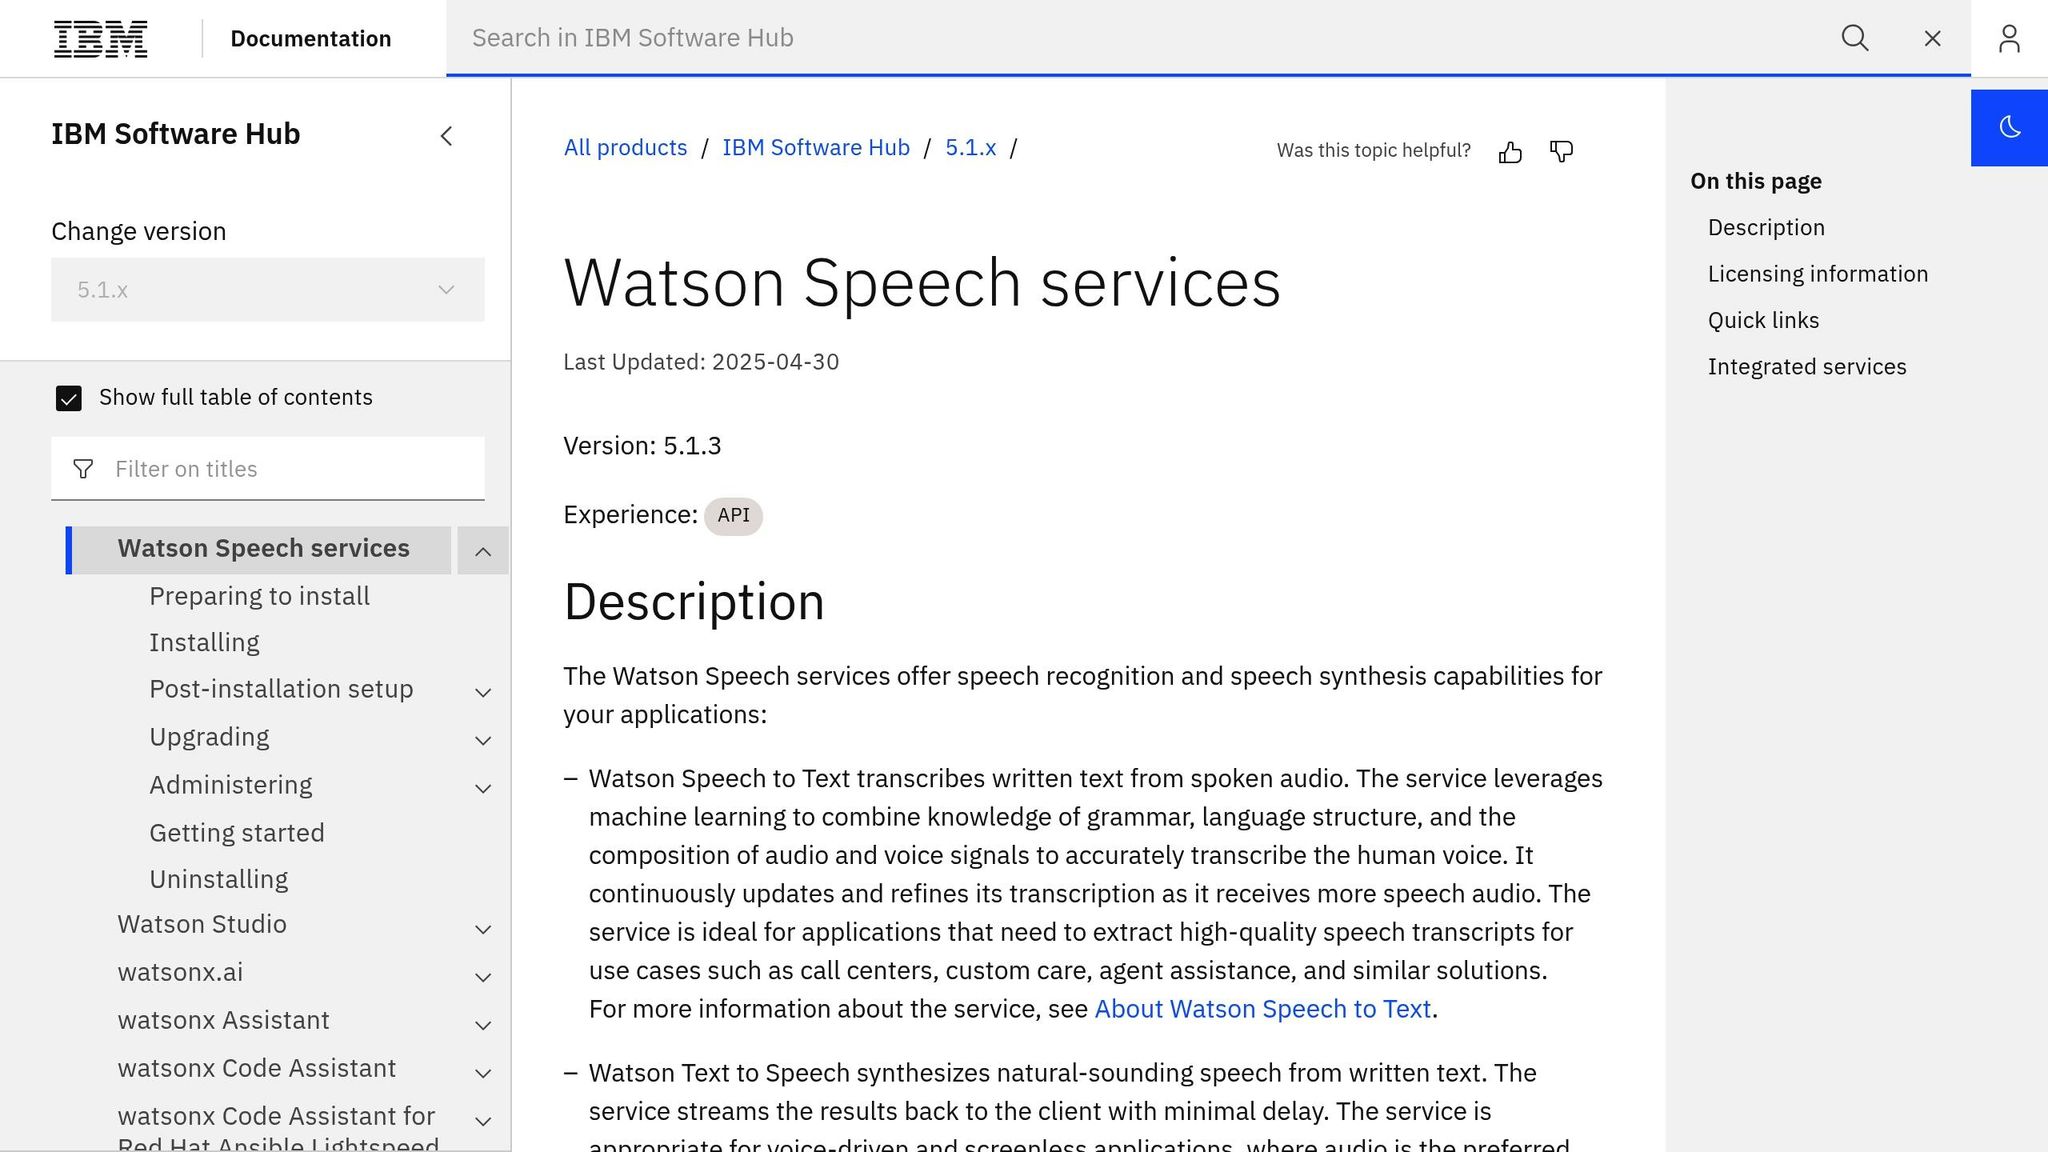The image size is (2048, 1152).
Task: Open the 5.1.x Change version dropdown
Action: 267,289
